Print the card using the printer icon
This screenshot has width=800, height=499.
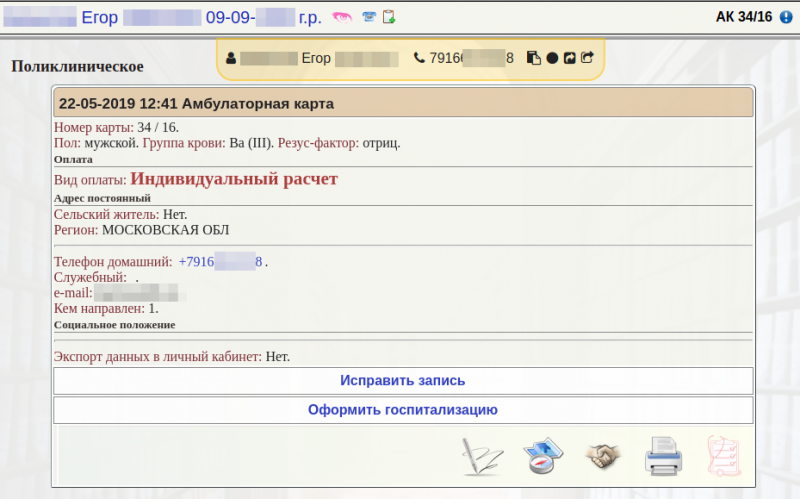tap(662, 456)
